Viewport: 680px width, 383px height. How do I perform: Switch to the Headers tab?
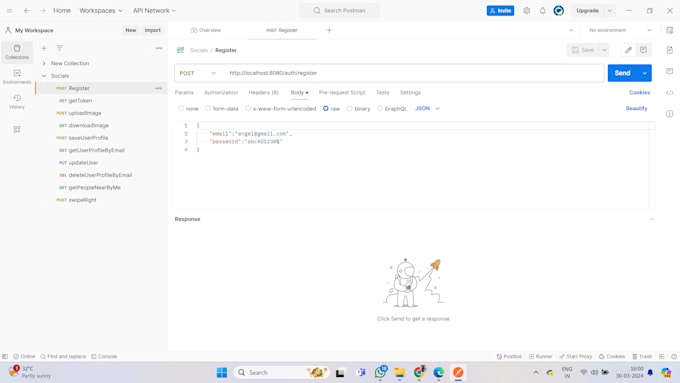263,92
